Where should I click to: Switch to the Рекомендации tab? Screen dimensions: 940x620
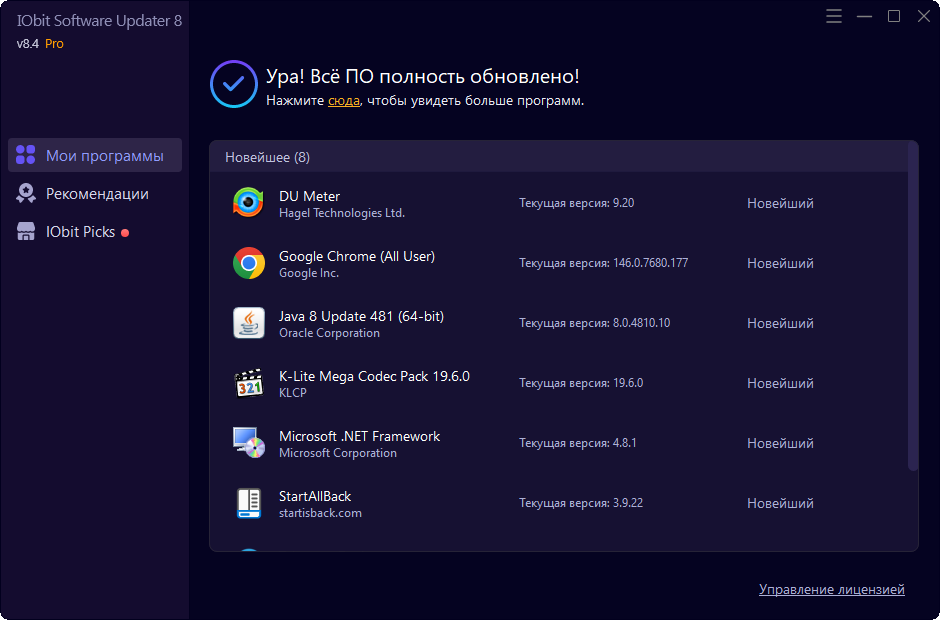[95, 194]
